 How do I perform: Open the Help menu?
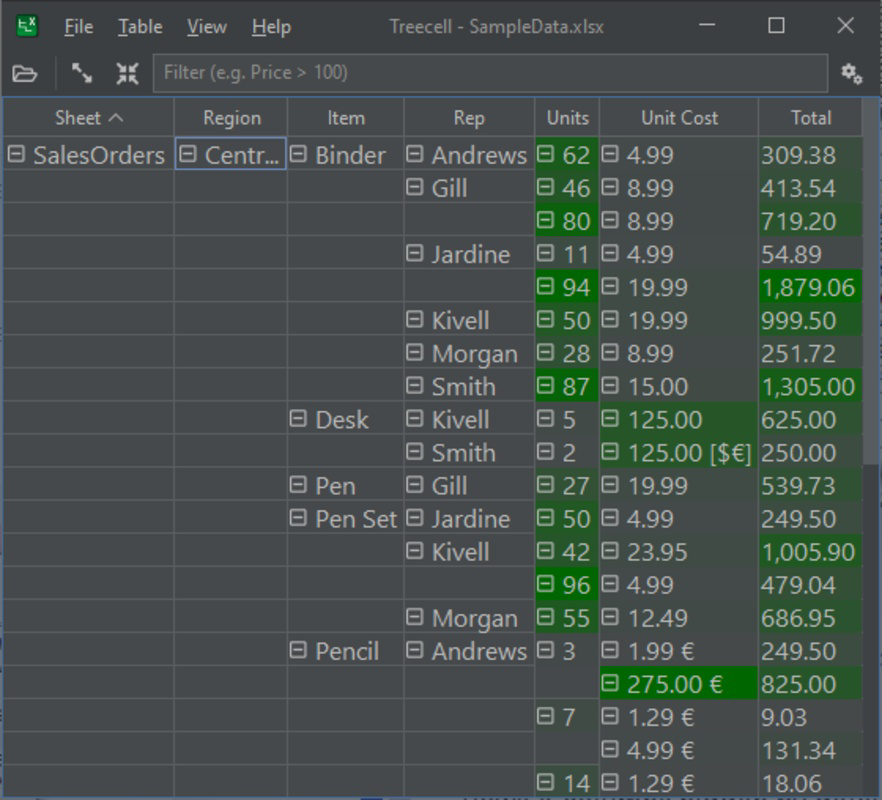pos(271,26)
